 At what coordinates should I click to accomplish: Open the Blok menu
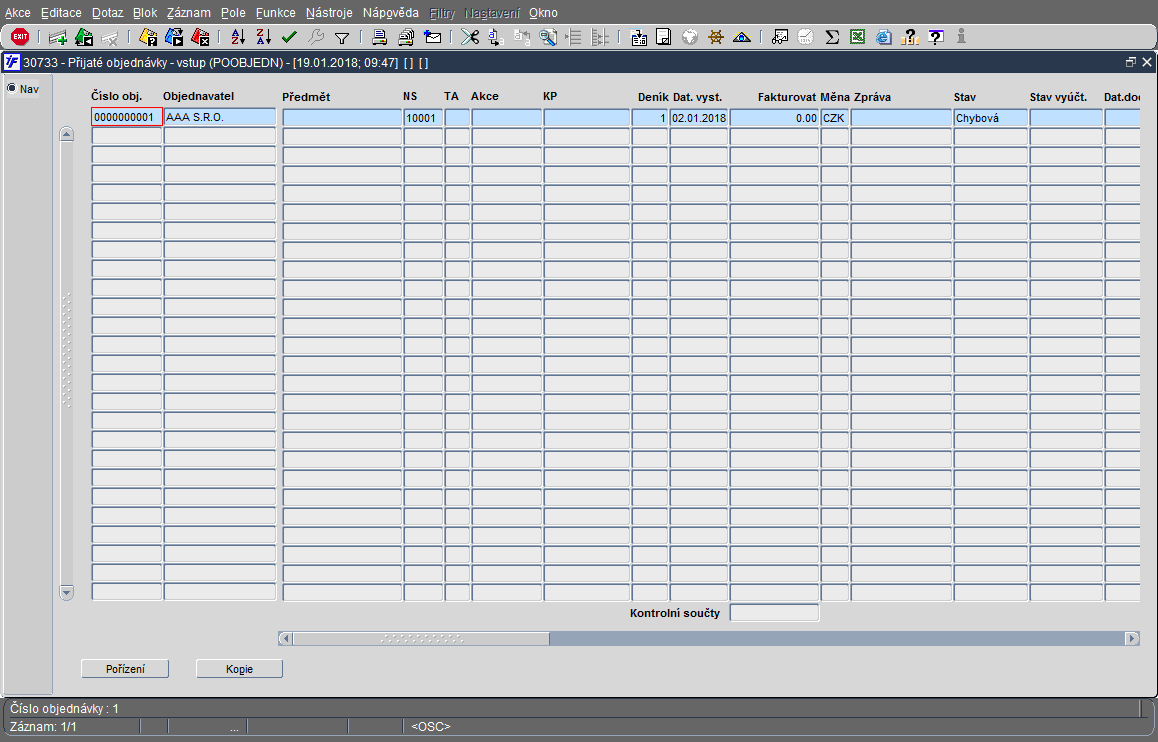coord(145,13)
